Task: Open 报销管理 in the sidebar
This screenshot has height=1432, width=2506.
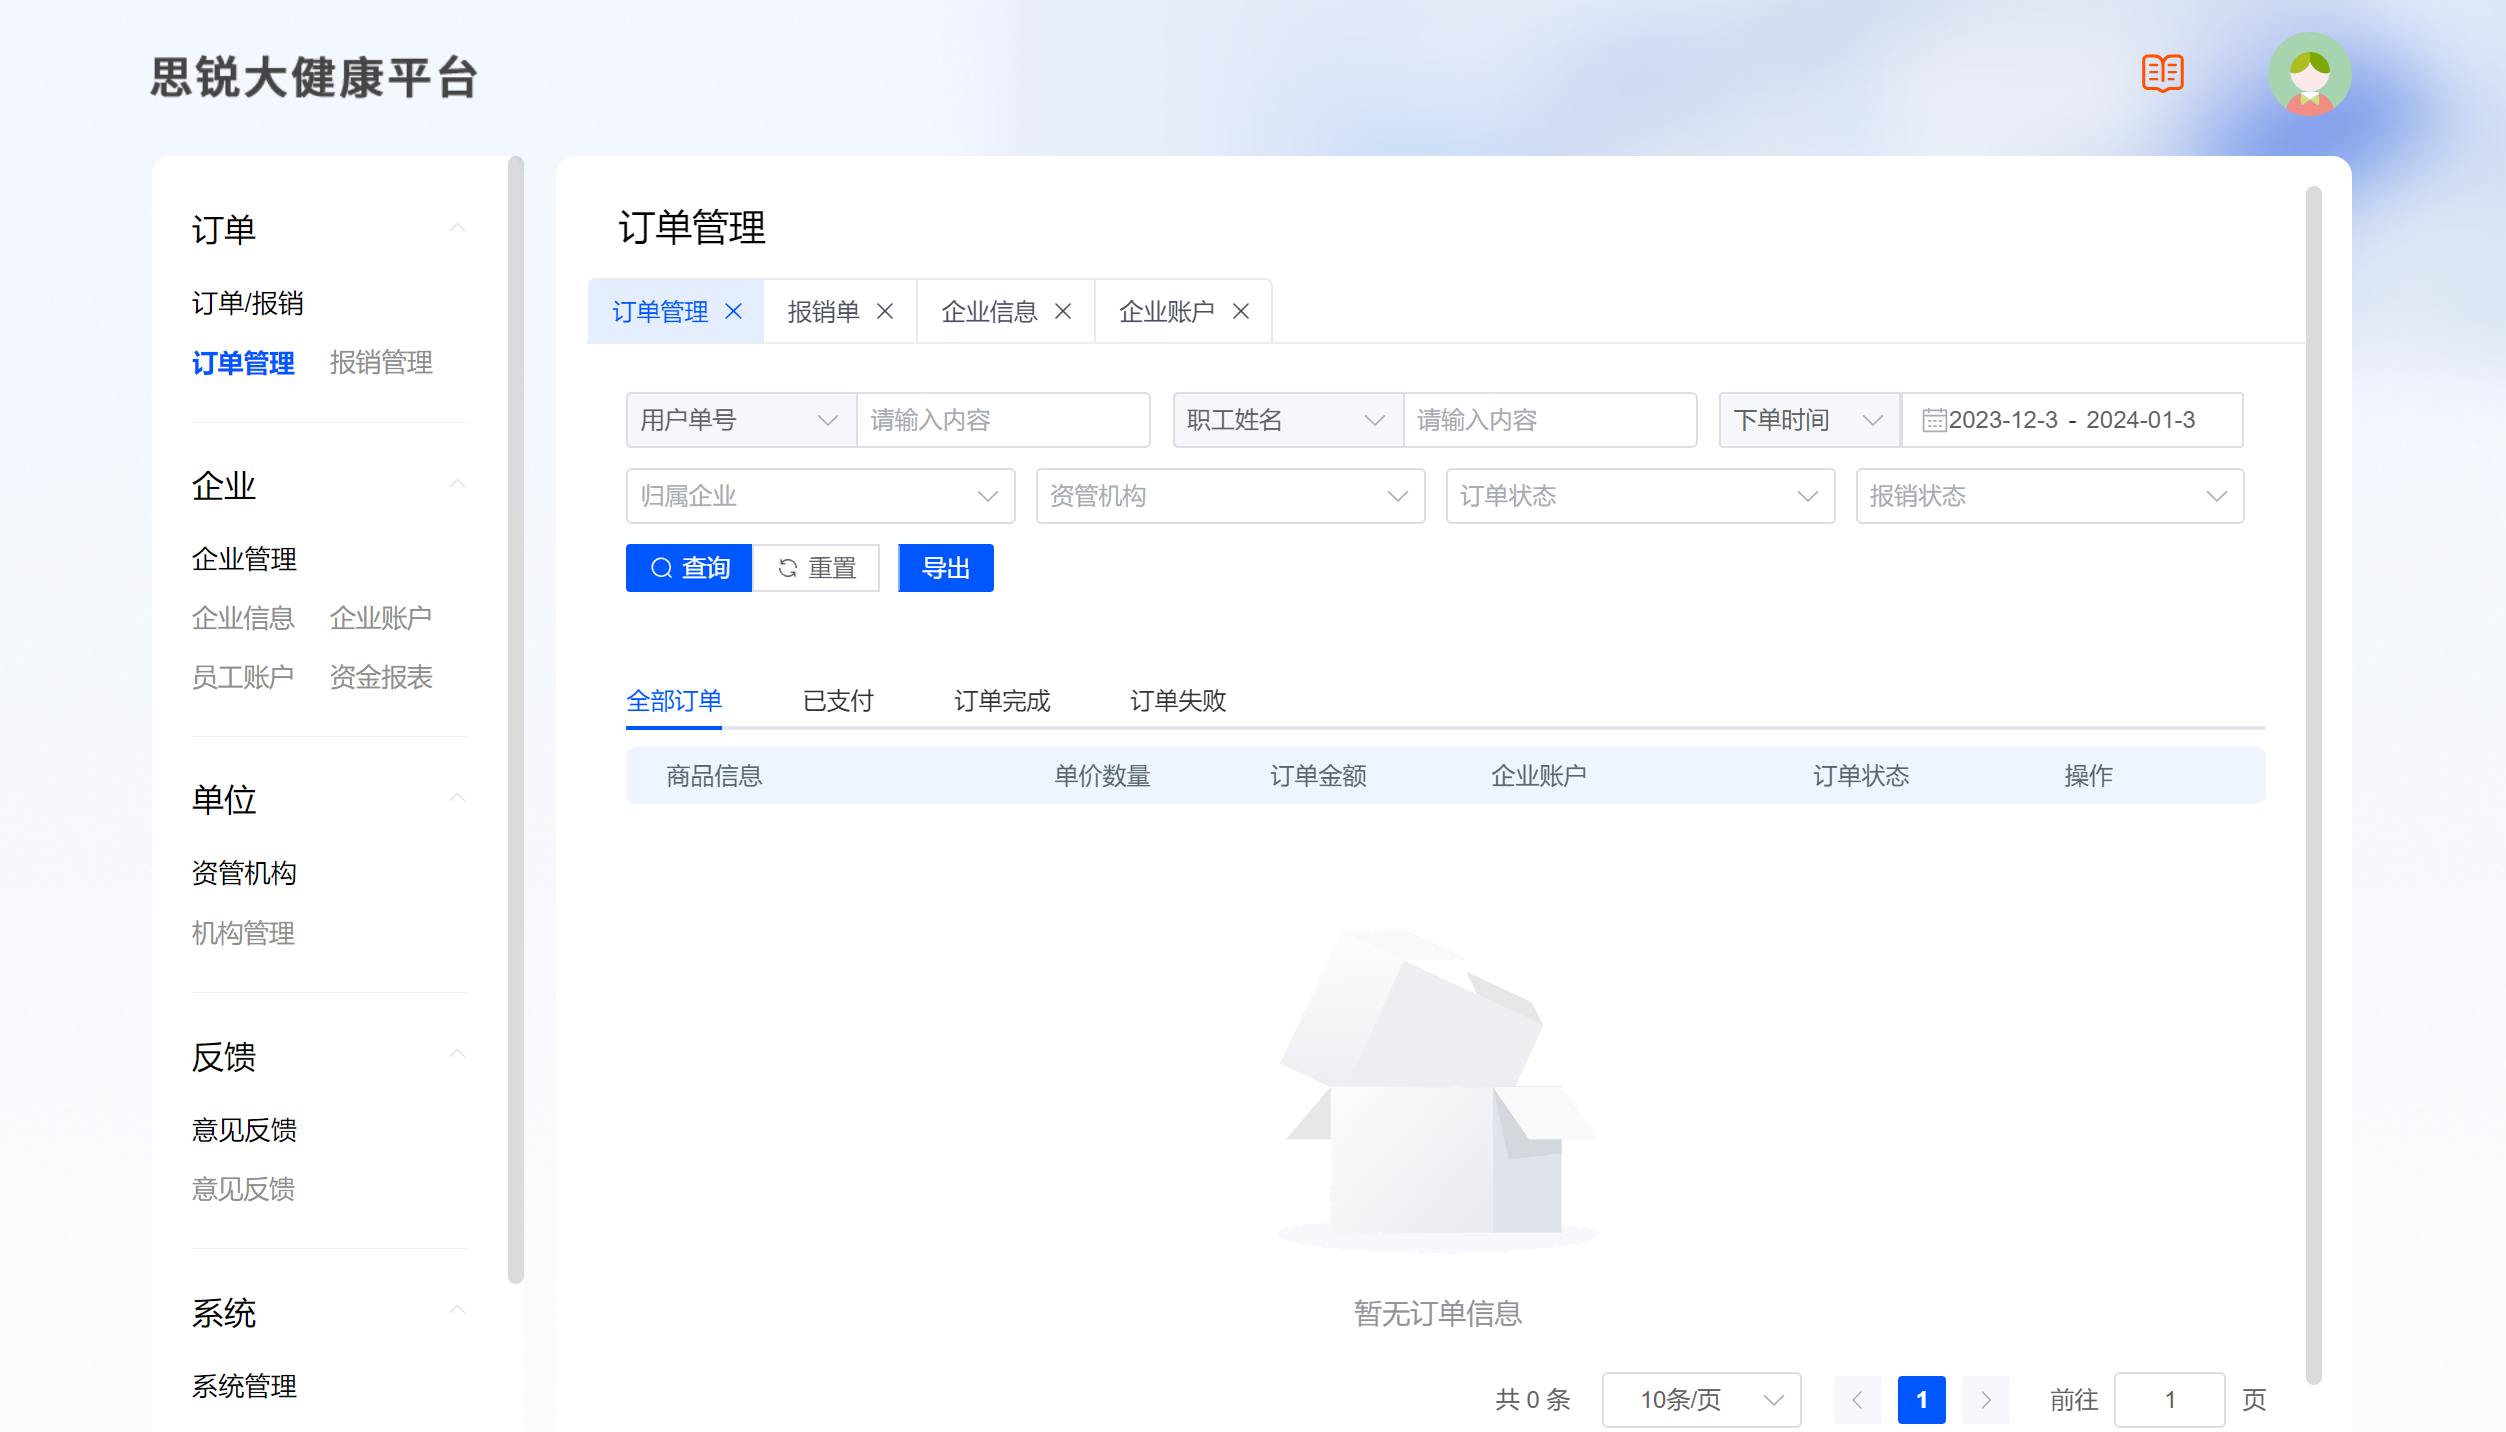Action: pyautogui.click(x=381, y=363)
